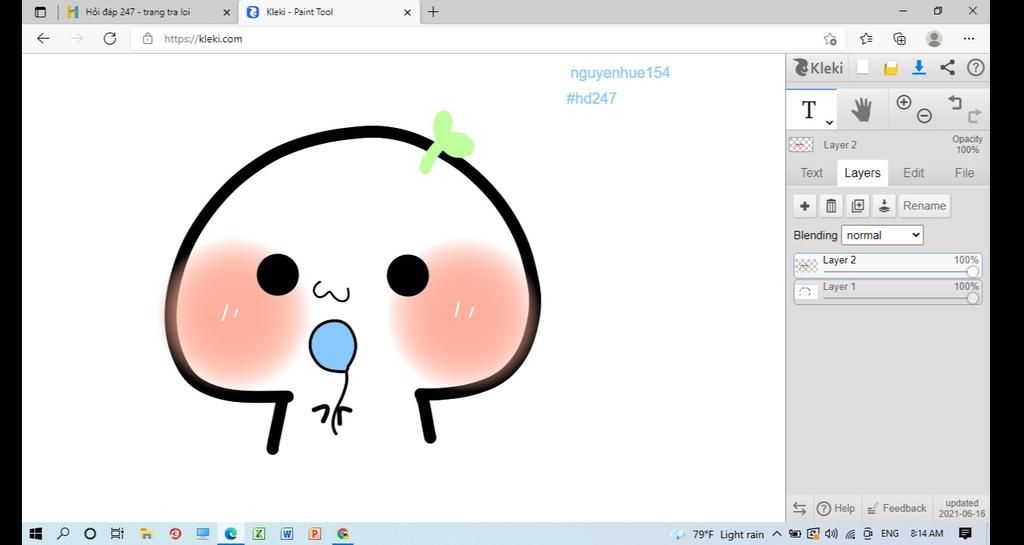The height and width of the screenshot is (545, 1024).
Task: Switch to Hỏi đáp 247 browser tab
Action: pyautogui.click(x=137, y=12)
